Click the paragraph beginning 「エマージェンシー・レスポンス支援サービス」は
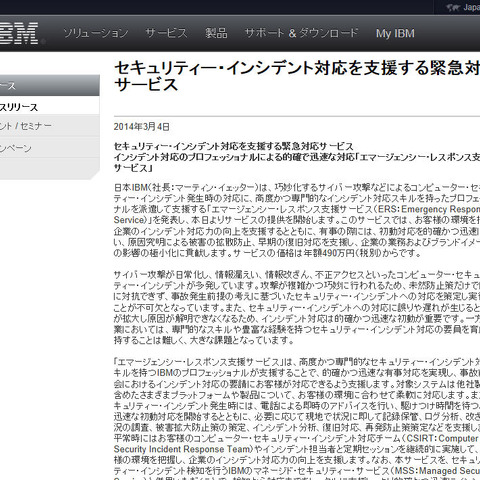The height and width of the screenshot is (480, 480). coord(297,419)
